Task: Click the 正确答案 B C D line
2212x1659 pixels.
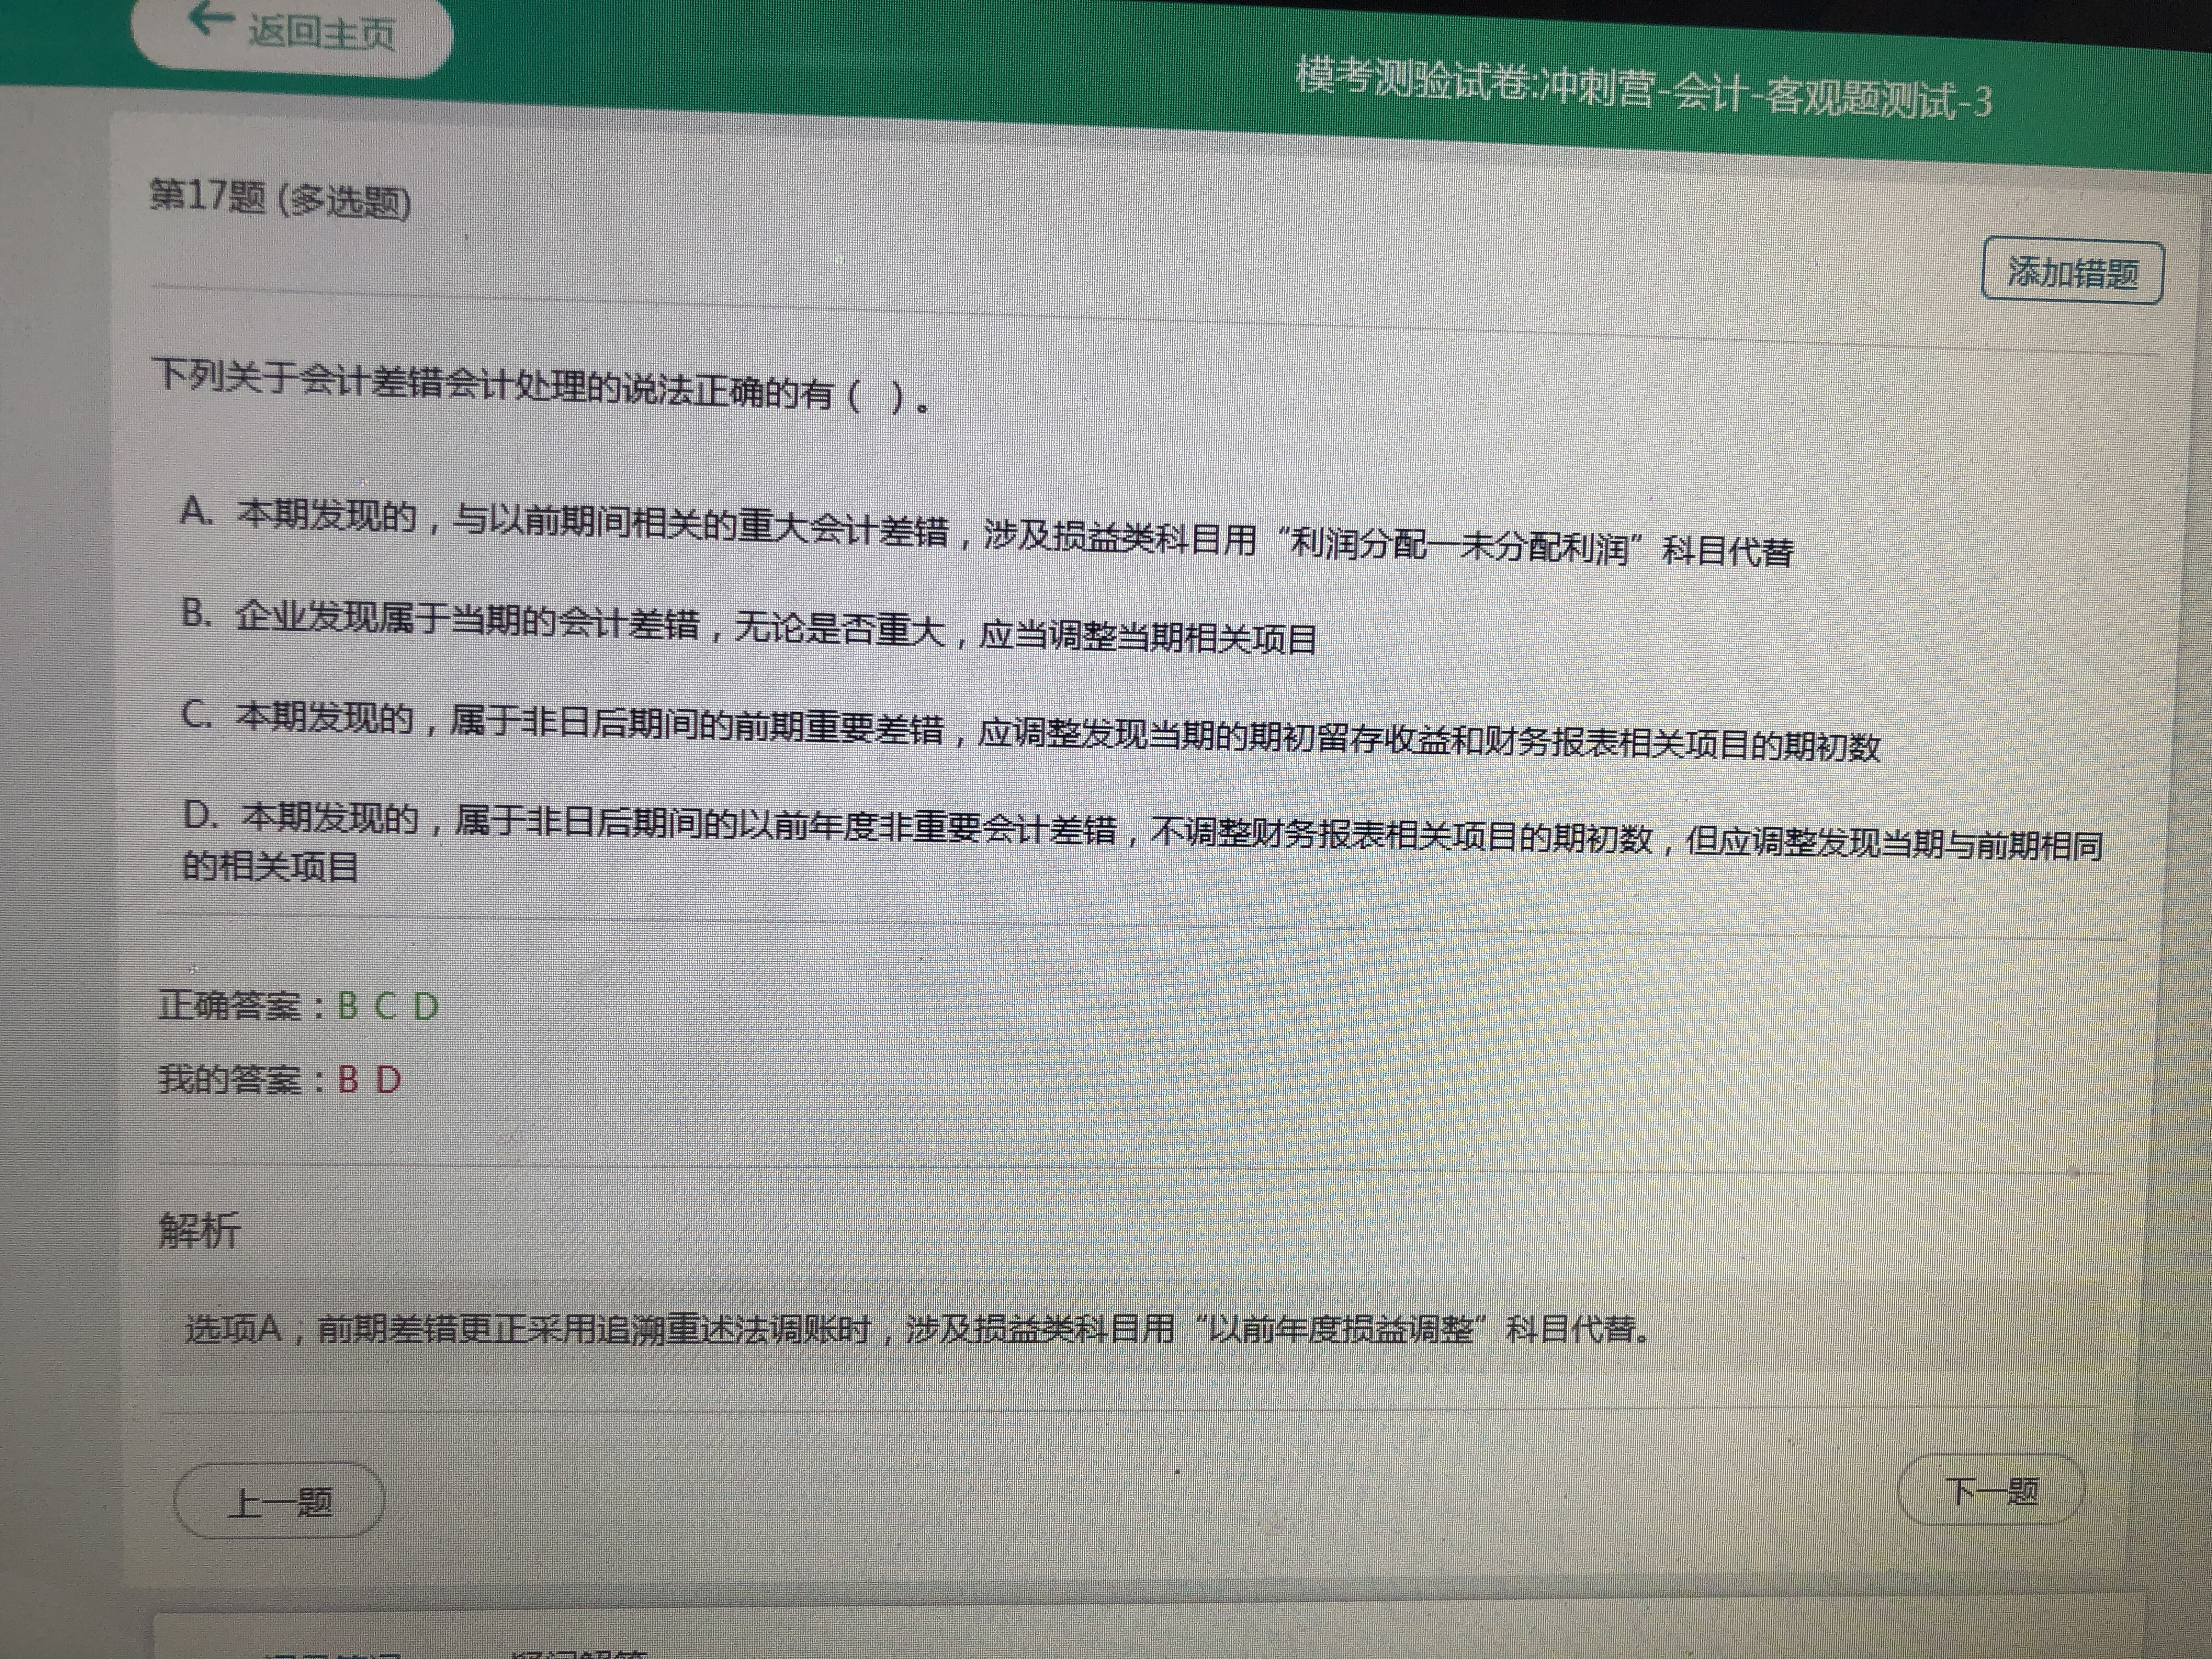Action: pyautogui.click(x=298, y=1005)
